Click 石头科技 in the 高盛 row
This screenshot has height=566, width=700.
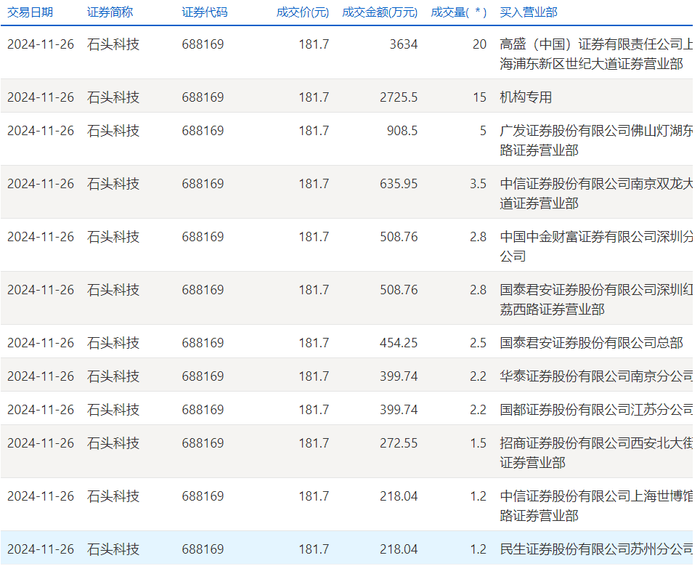point(113,44)
